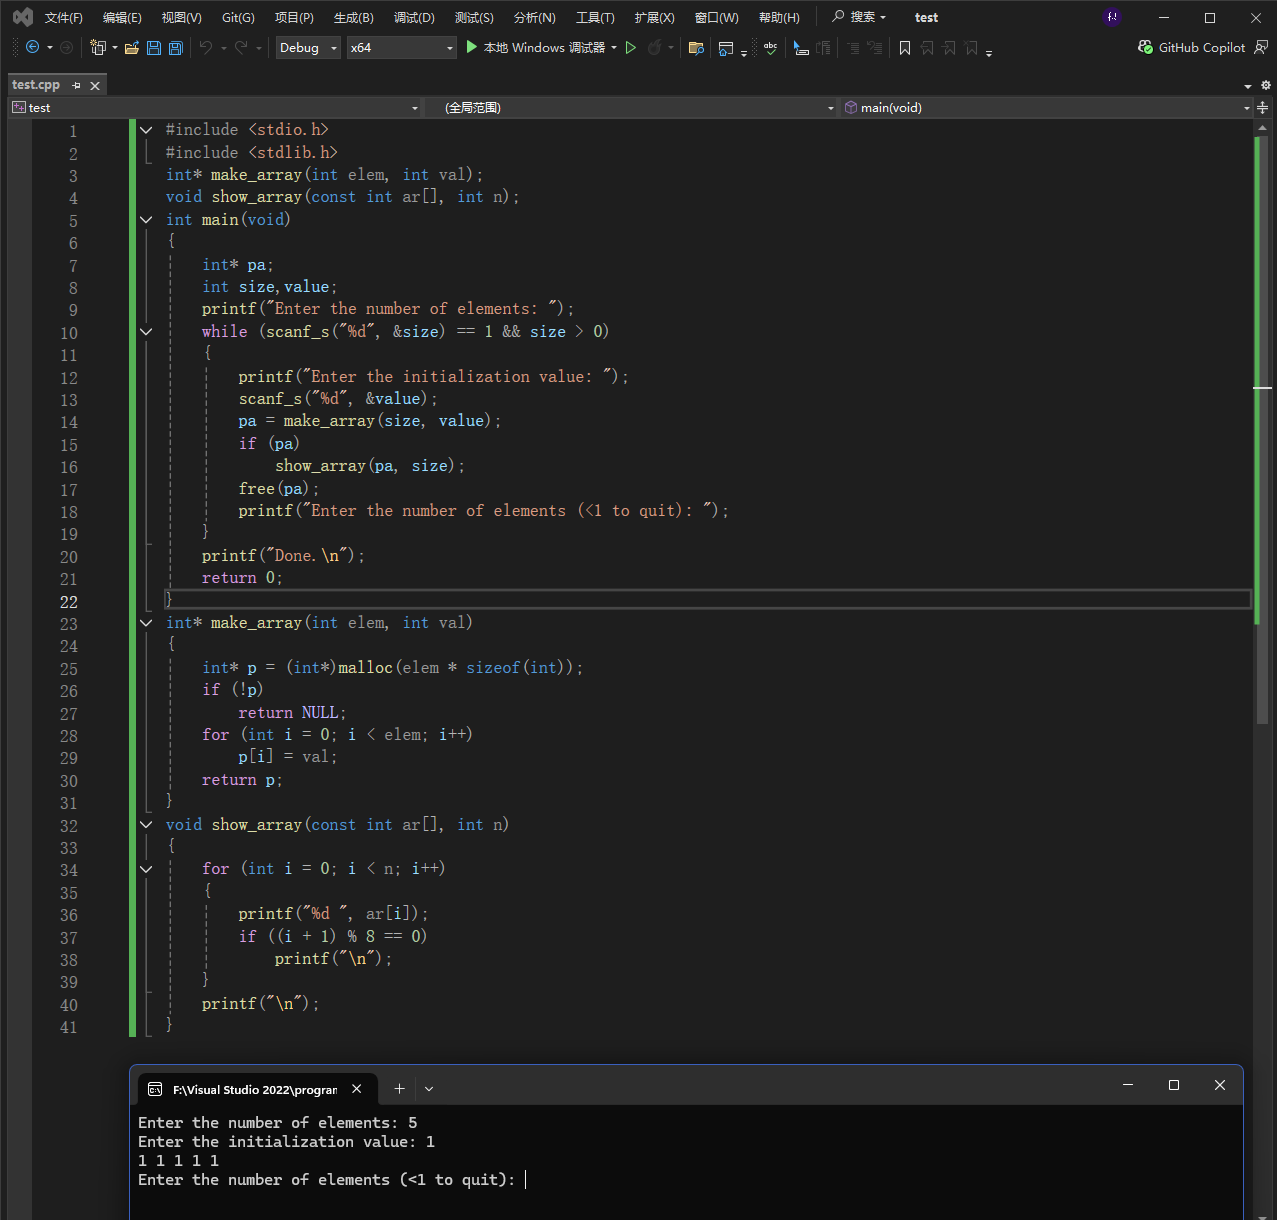This screenshot has height=1220, width=1277.
Task: Collapse show_array definition at line 32
Action: click(x=146, y=825)
